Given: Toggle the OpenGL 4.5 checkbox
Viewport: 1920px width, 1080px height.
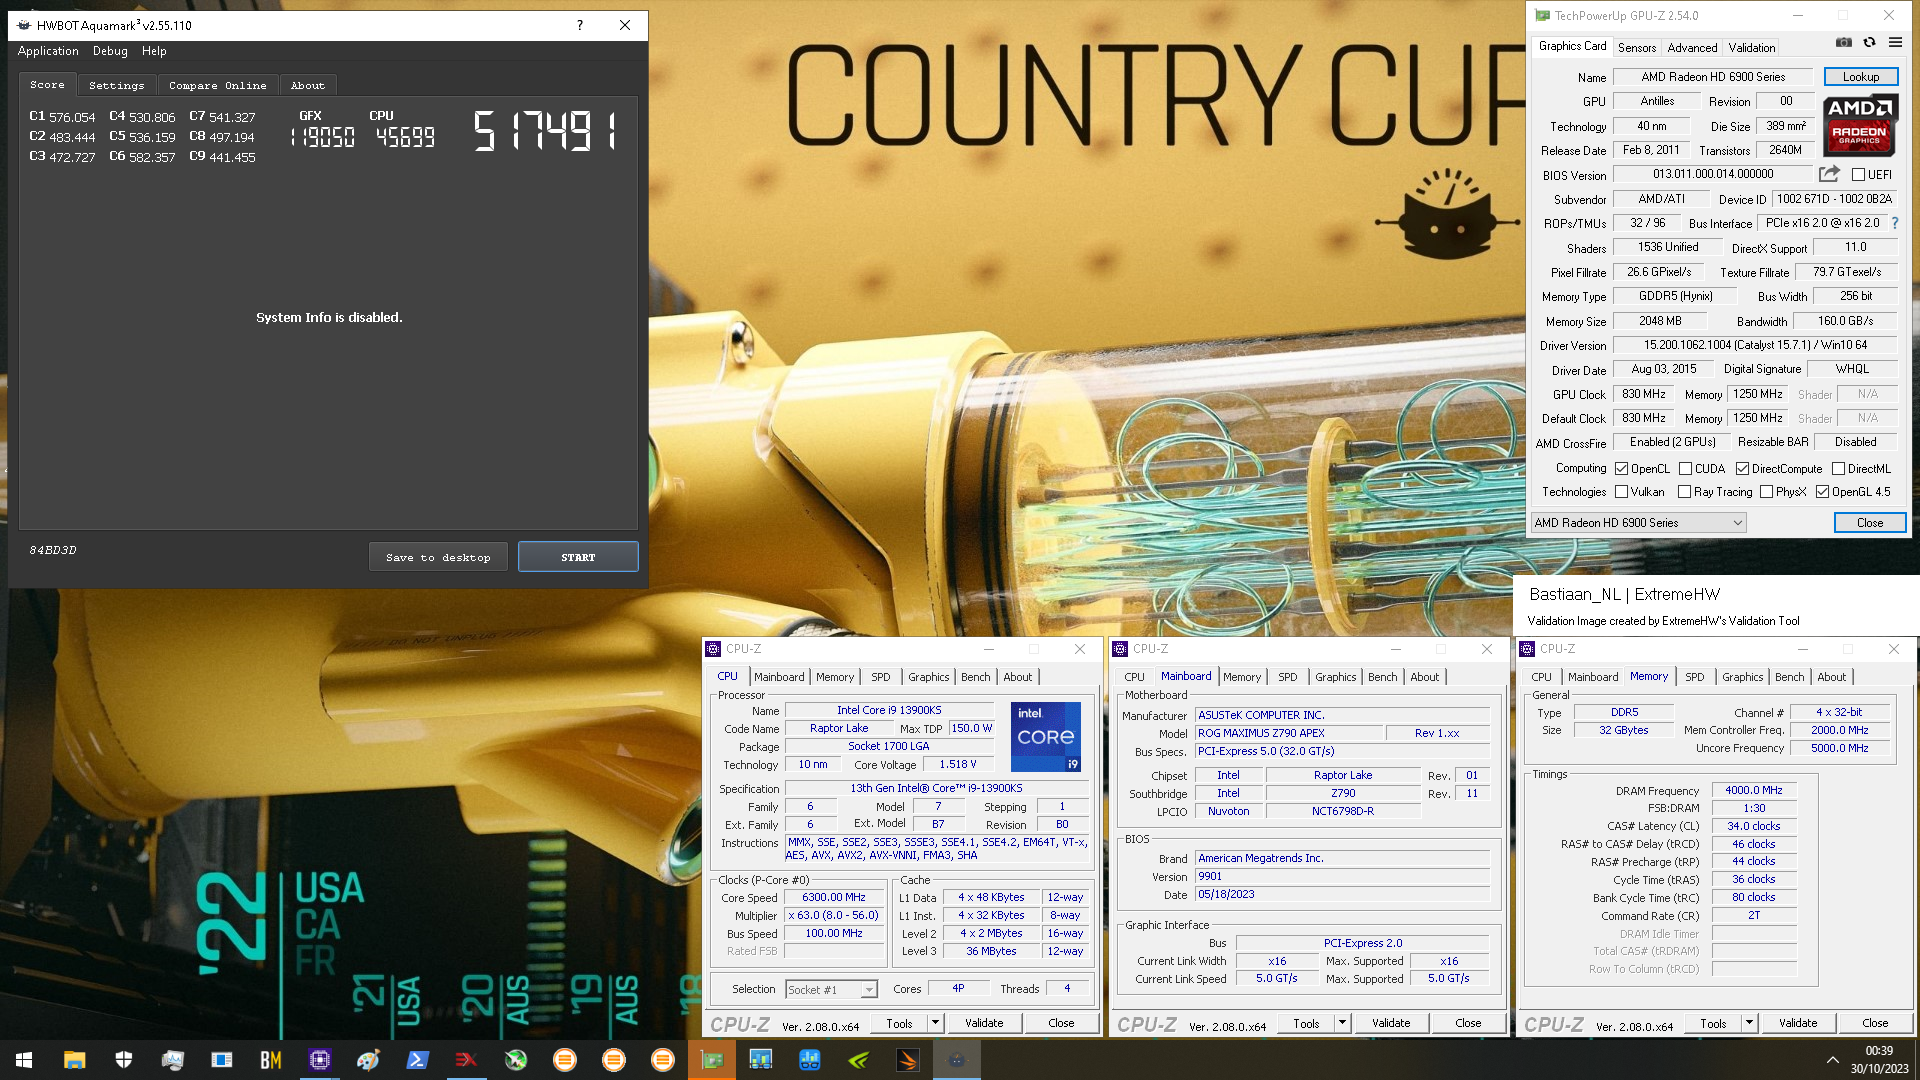Looking at the screenshot, I should point(1823,492).
